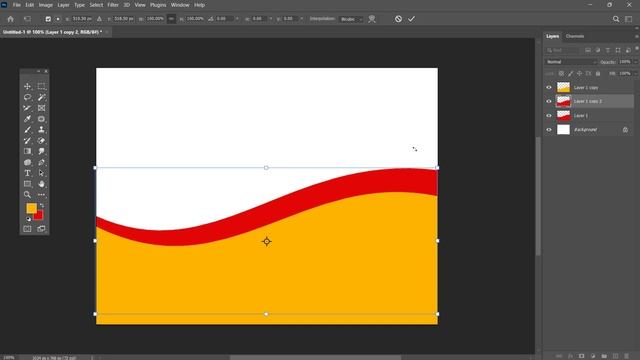Toggle lock all padlock icon

(x=598, y=73)
